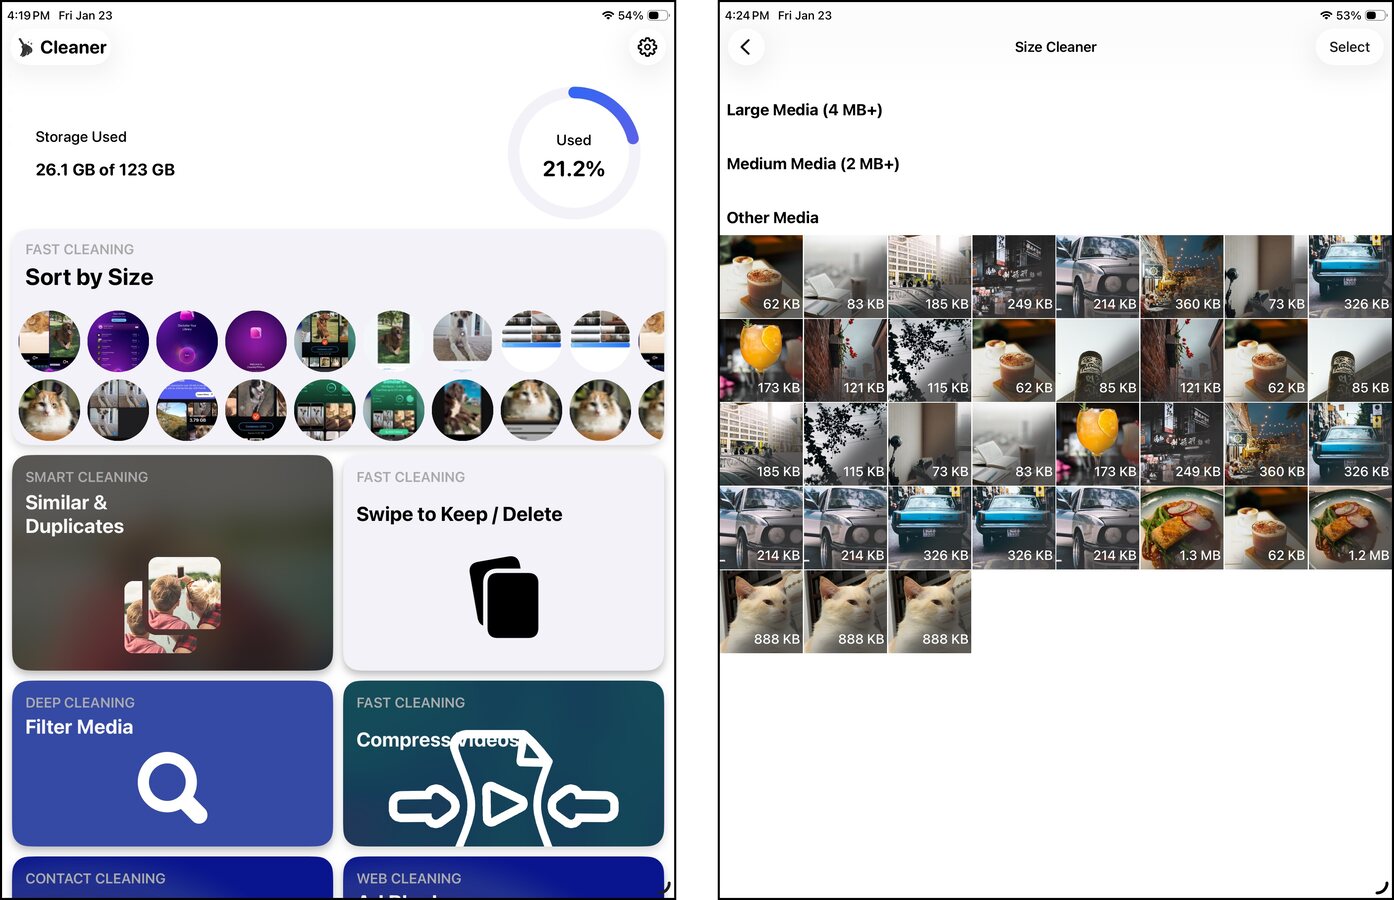Image resolution: width=1394 pixels, height=900 pixels.
Task: Open the WEB CLEANING card
Action: point(503,878)
